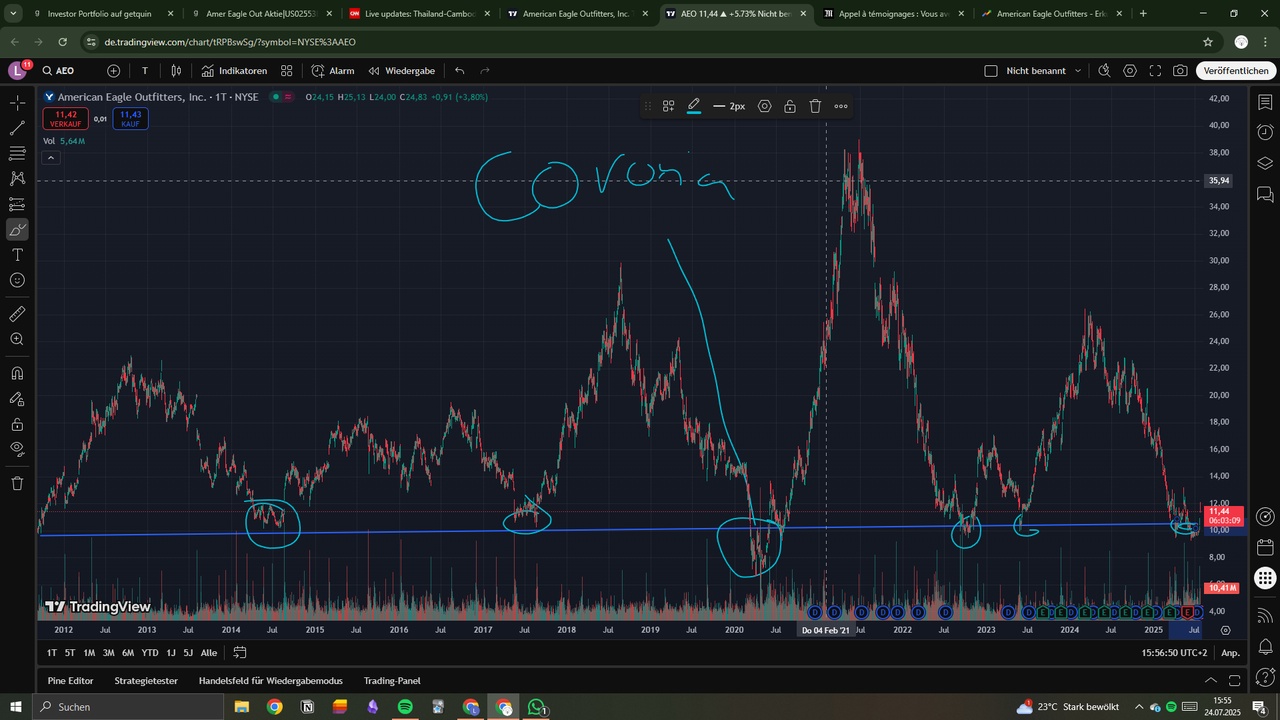Image resolution: width=1280 pixels, height=720 pixels.
Task: Expand the bottom panel chevron up
Action: pyautogui.click(x=1211, y=681)
